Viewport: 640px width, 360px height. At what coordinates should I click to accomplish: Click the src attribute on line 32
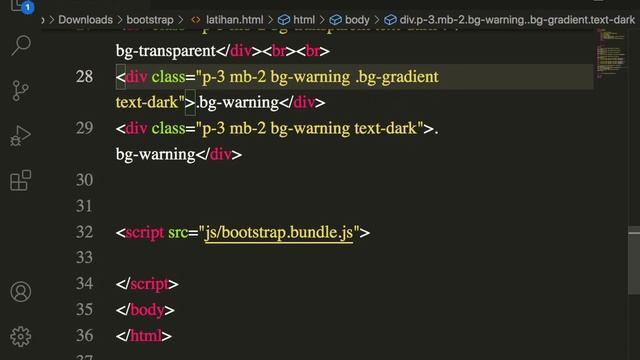[178, 232]
